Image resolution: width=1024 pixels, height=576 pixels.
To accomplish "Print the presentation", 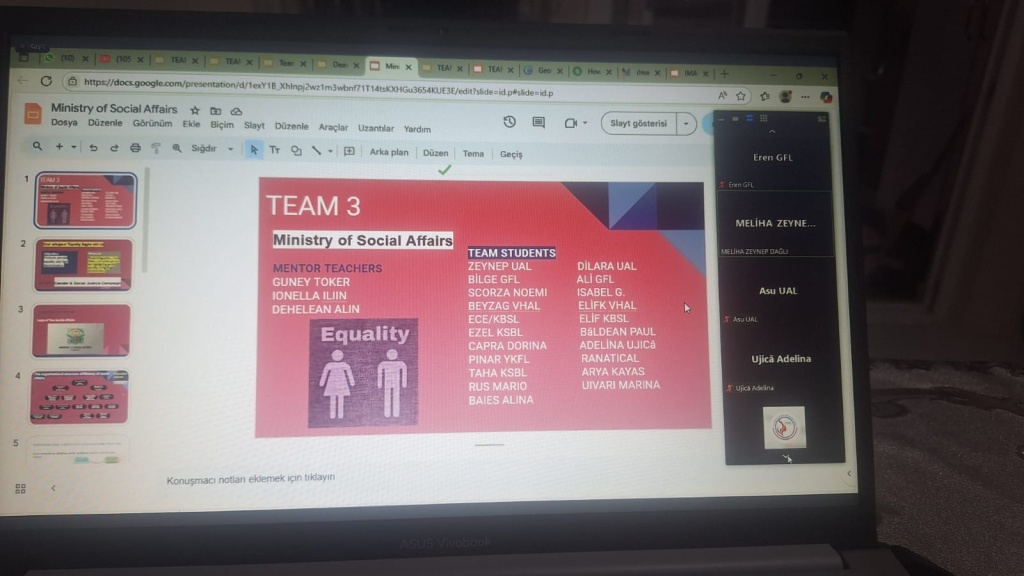I will tap(135, 148).
